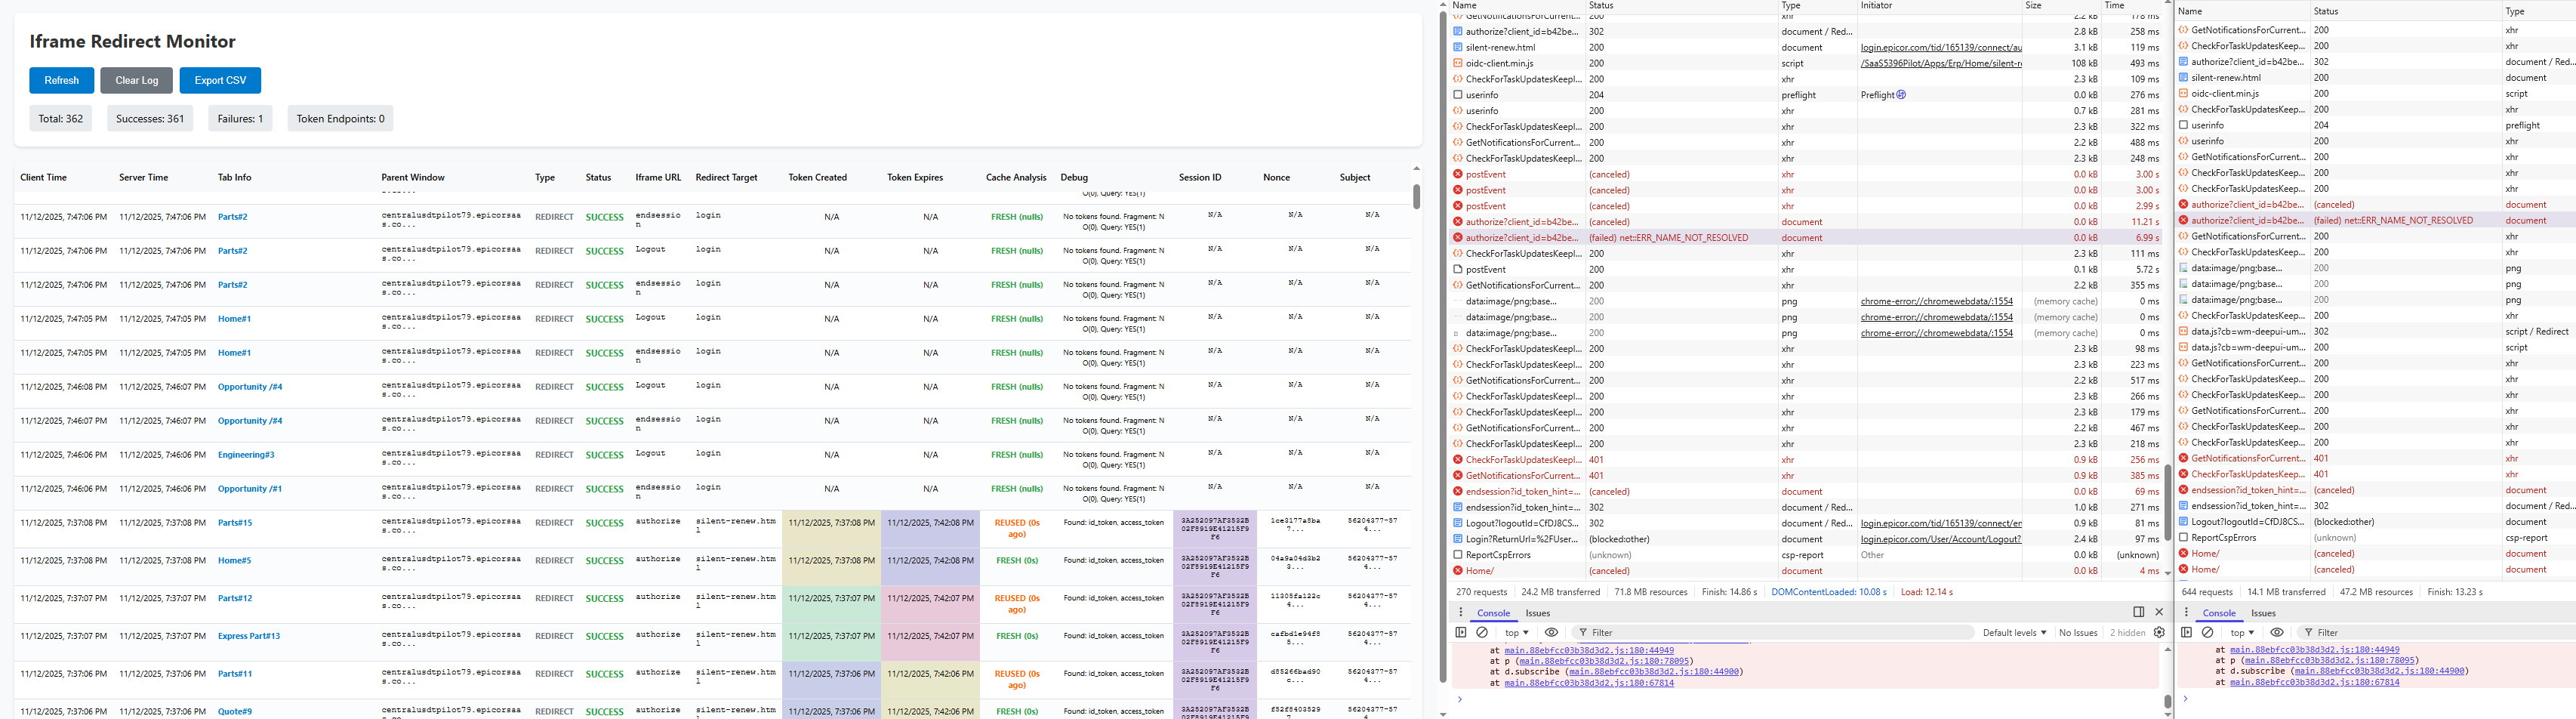This screenshot has height=719, width=2576.
Task: Open console settings gear icon
Action: 2159,632
